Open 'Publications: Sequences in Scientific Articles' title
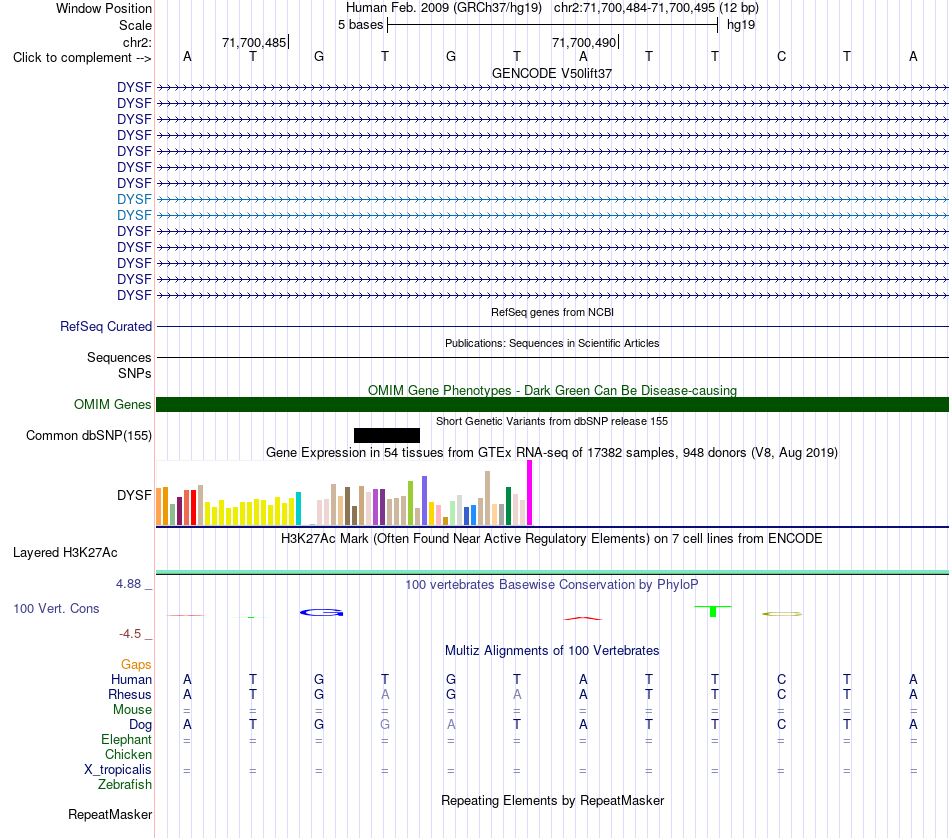Viewport: 950px width, 838px height. coord(552,343)
